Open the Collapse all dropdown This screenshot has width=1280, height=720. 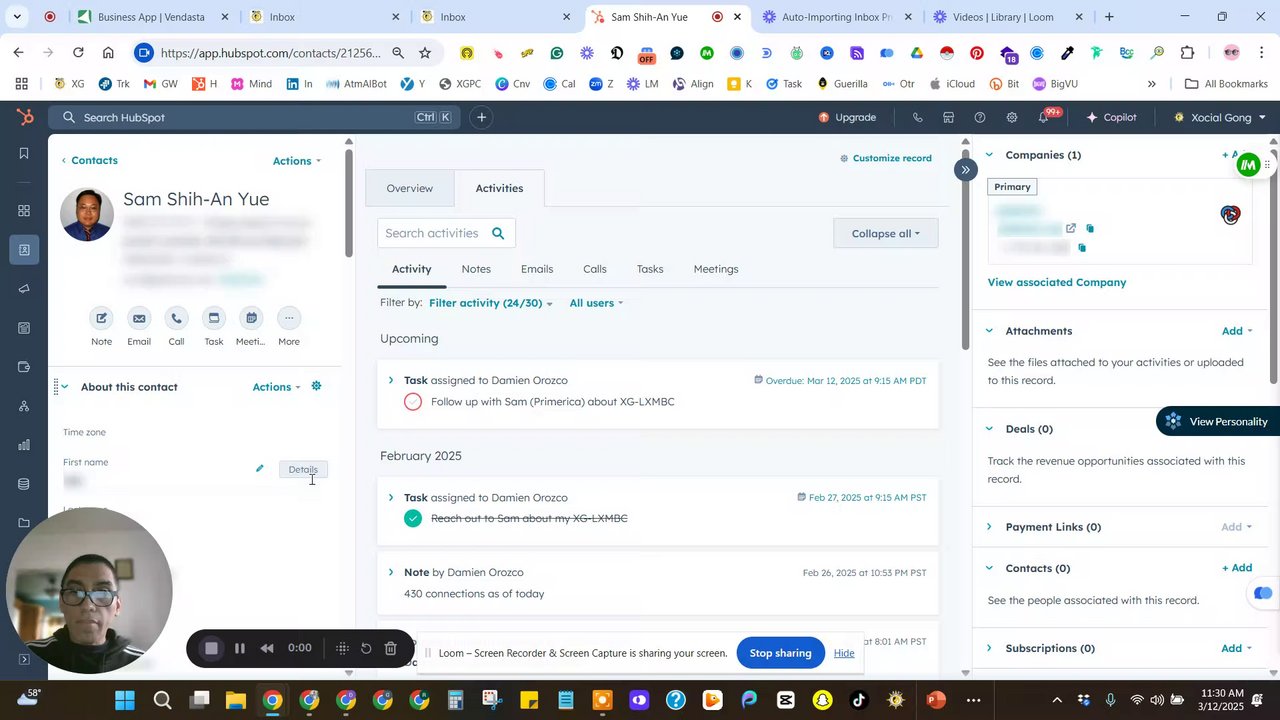click(885, 233)
